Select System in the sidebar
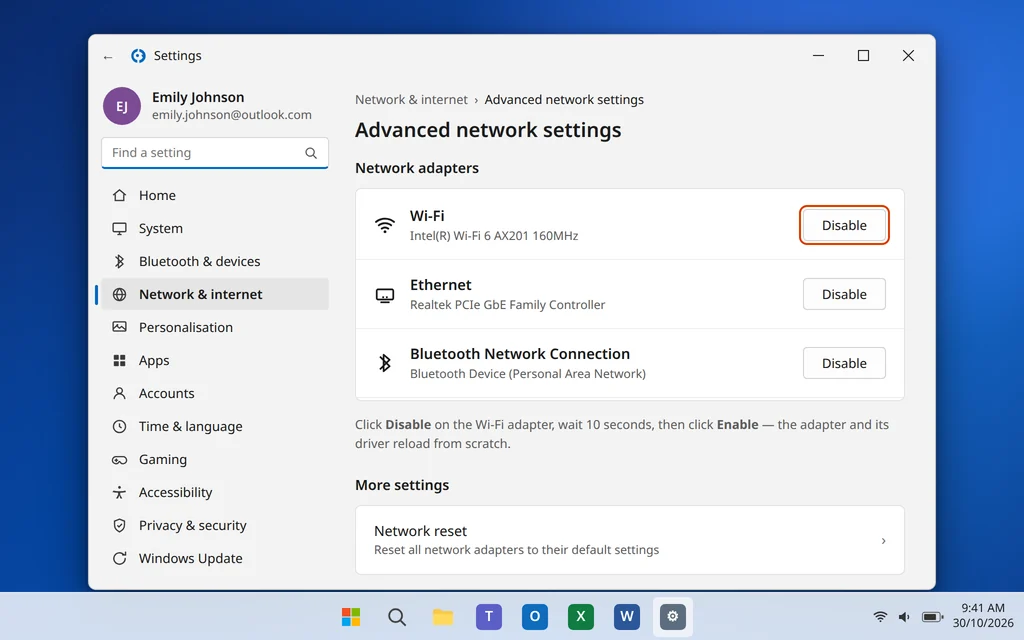 coord(213,229)
